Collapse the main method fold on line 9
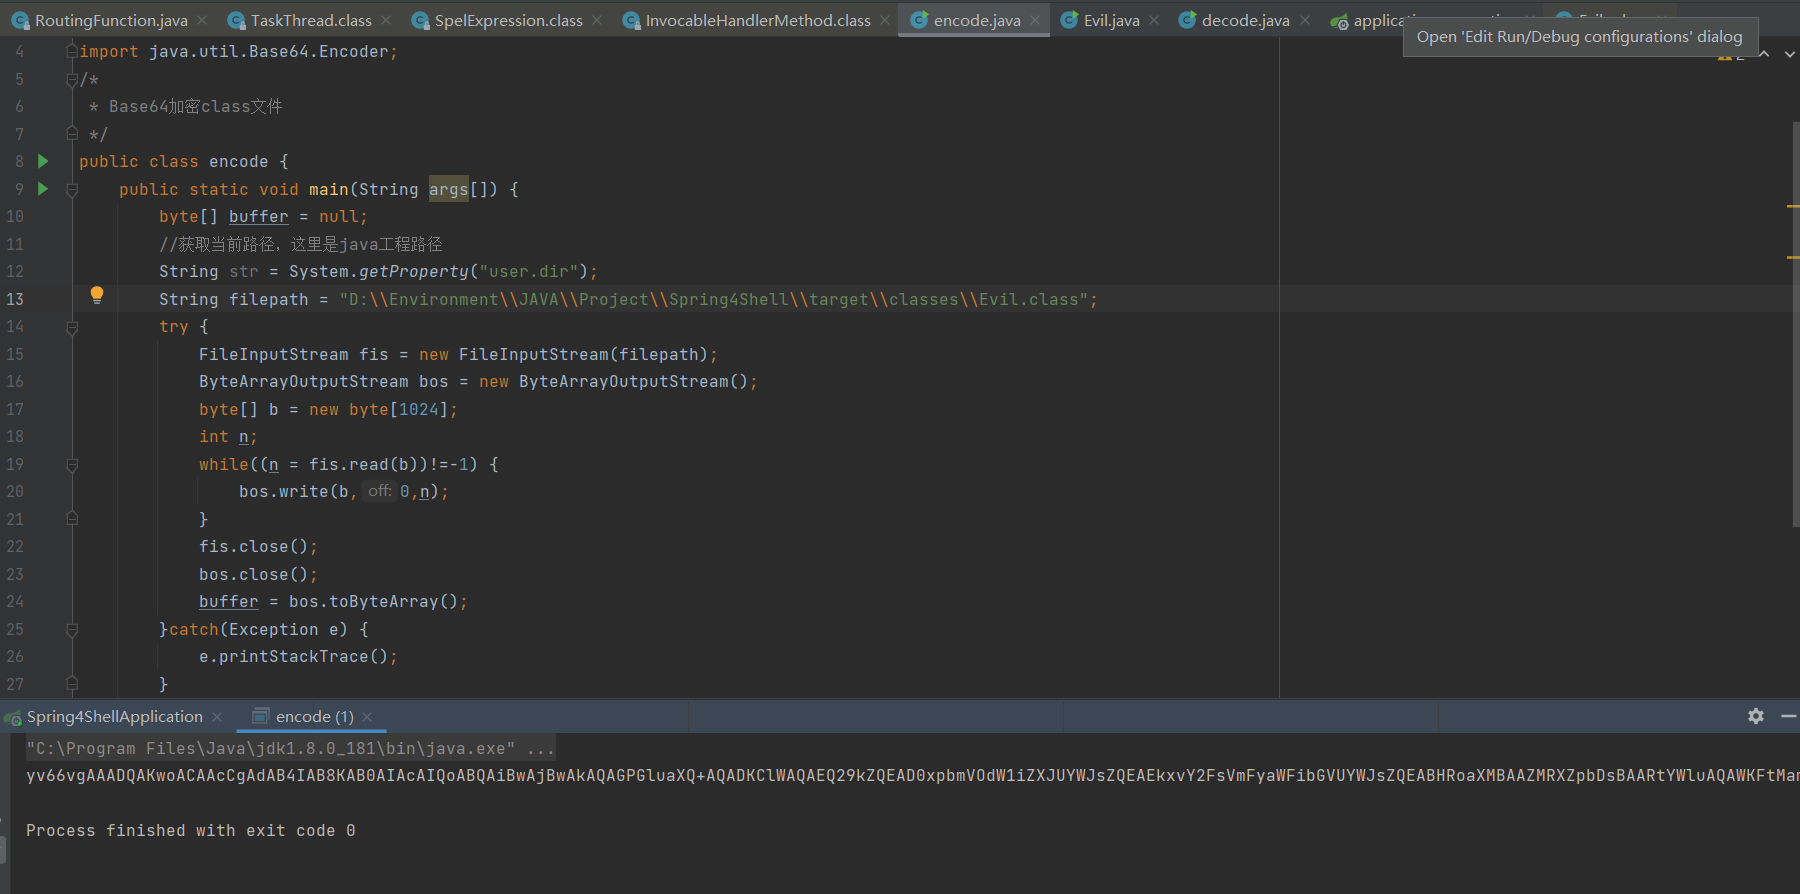Viewport: 1800px width, 894px height. [72, 189]
